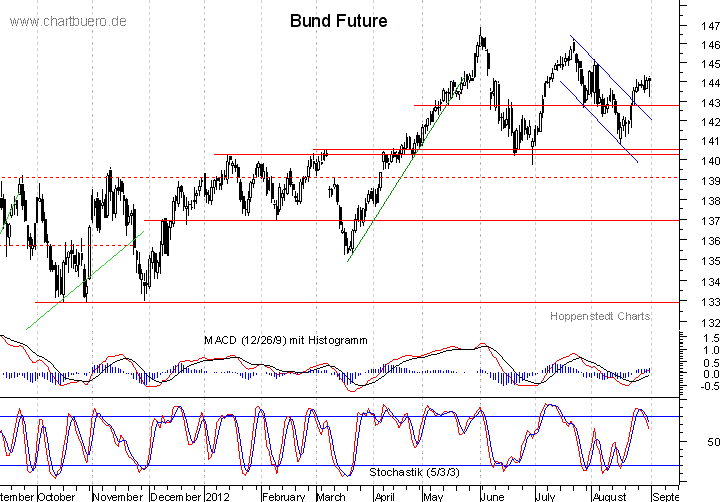Image resolution: width=723 pixels, height=502 pixels.
Task: Click the 145 price axis value
Action: coord(710,64)
